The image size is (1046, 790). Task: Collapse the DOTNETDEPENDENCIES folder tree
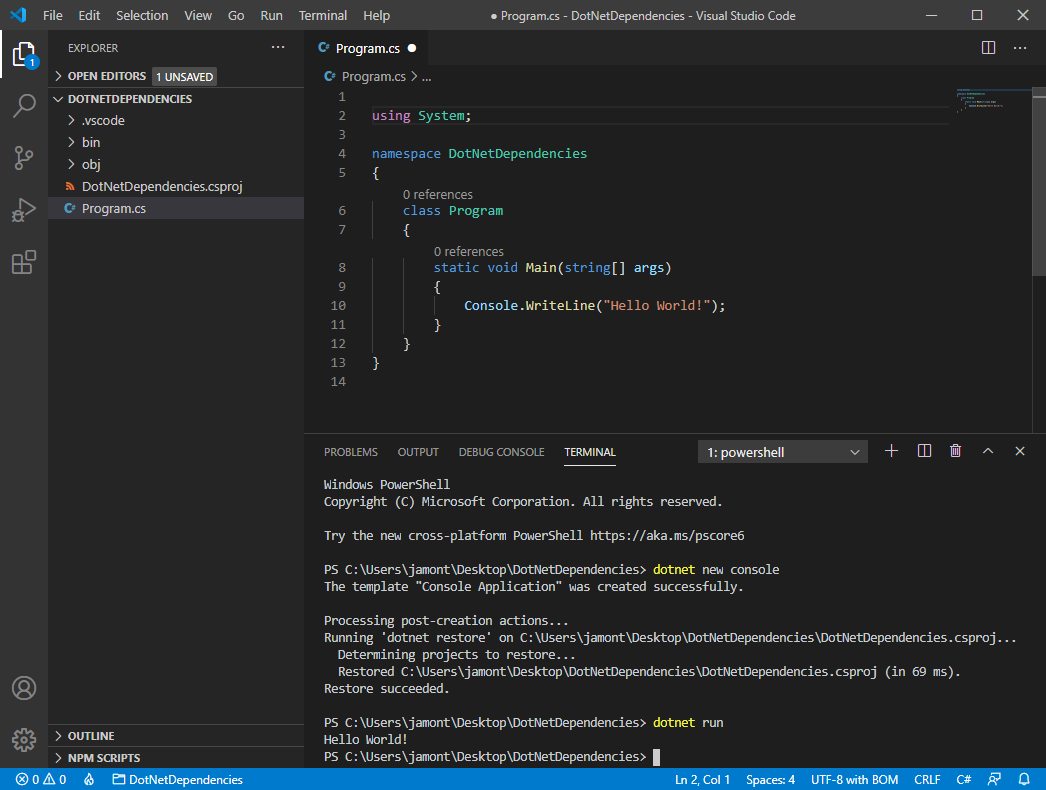(x=57, y=98)
